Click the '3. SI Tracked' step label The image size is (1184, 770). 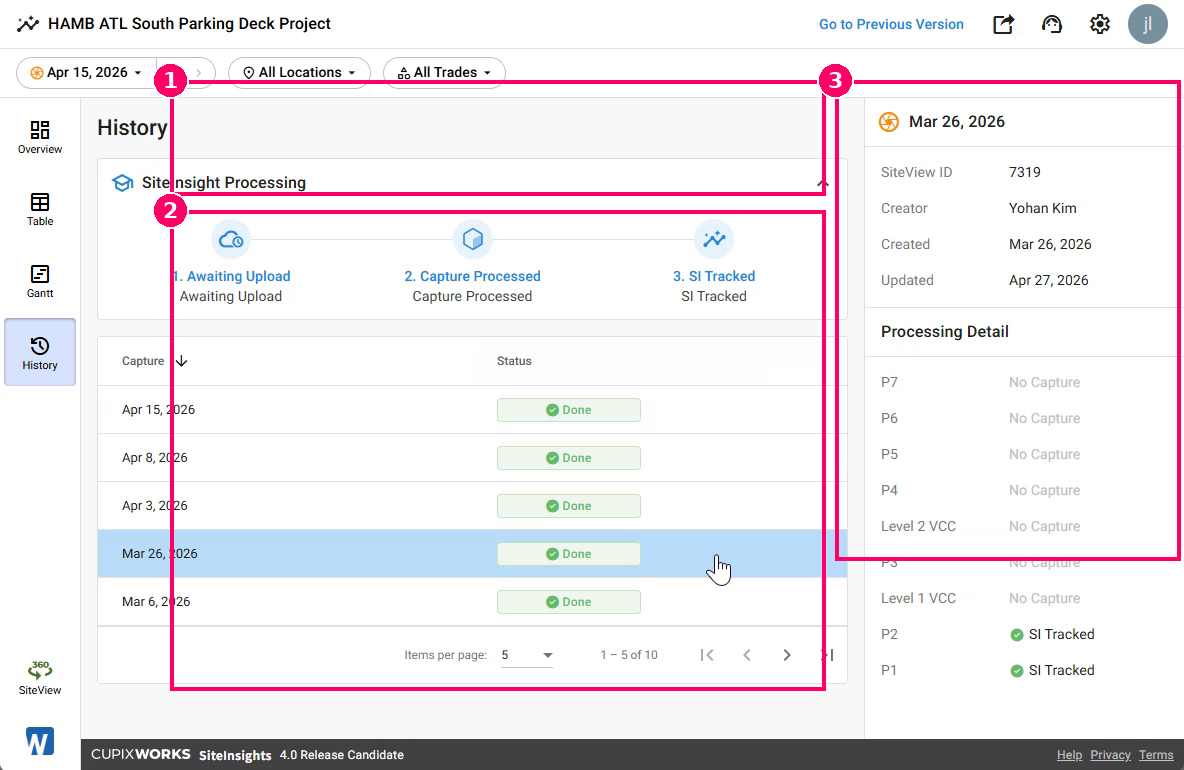(714, 276)
